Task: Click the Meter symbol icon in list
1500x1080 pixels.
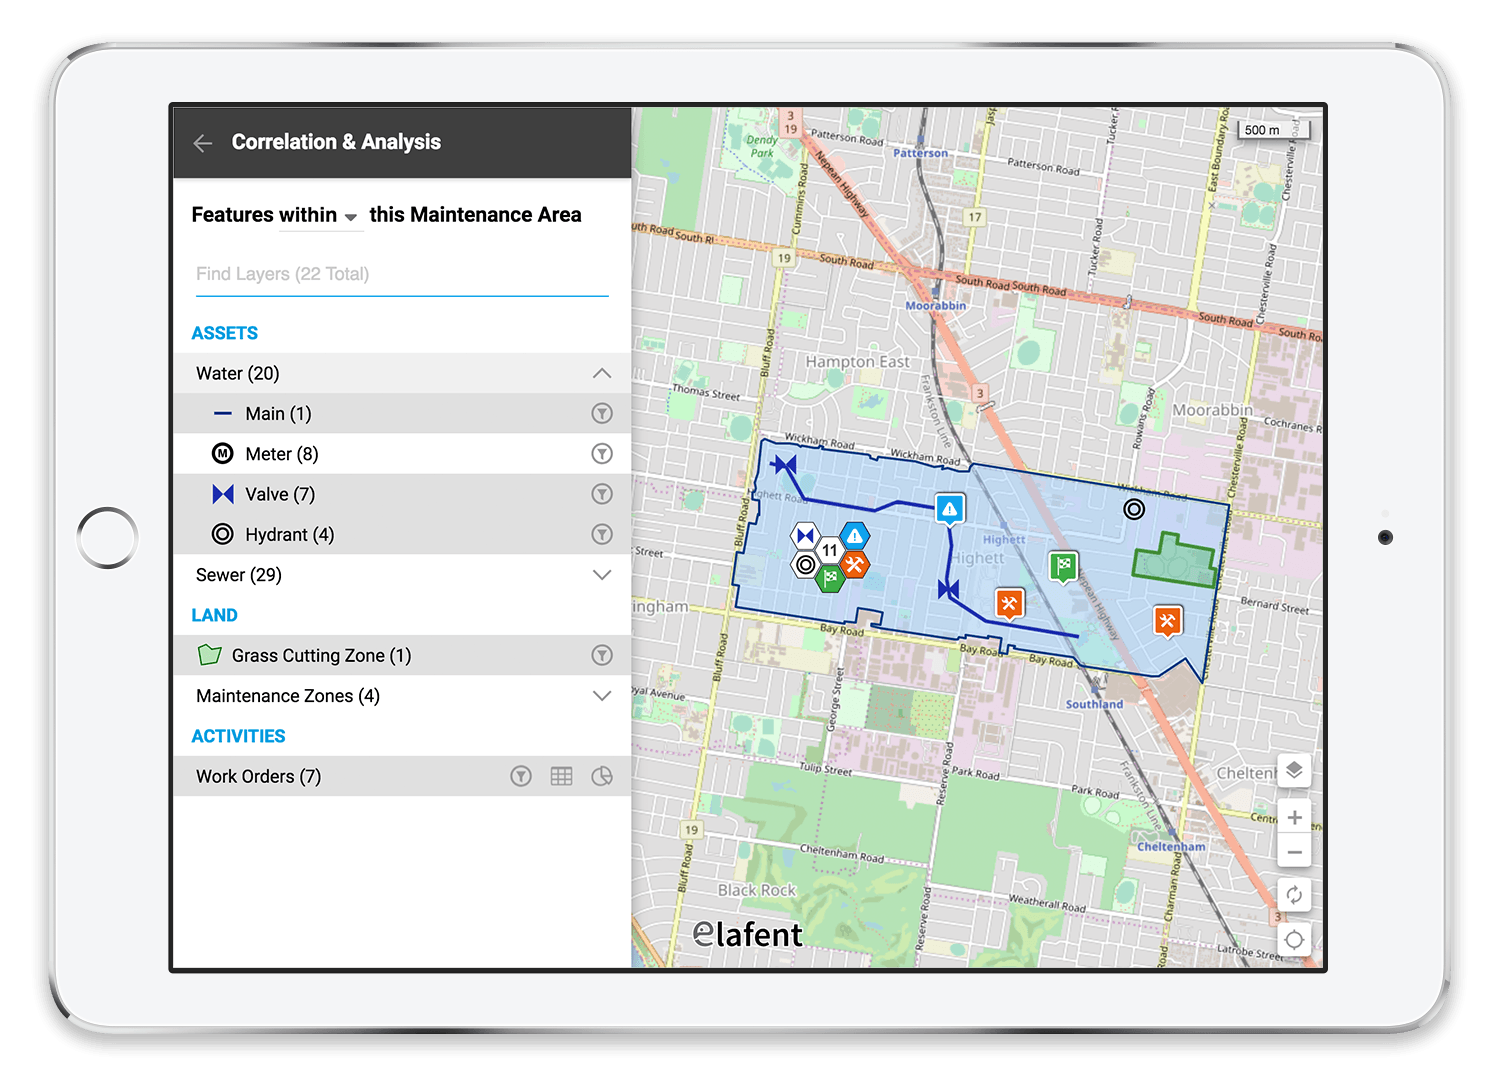Action: (223, 454)
